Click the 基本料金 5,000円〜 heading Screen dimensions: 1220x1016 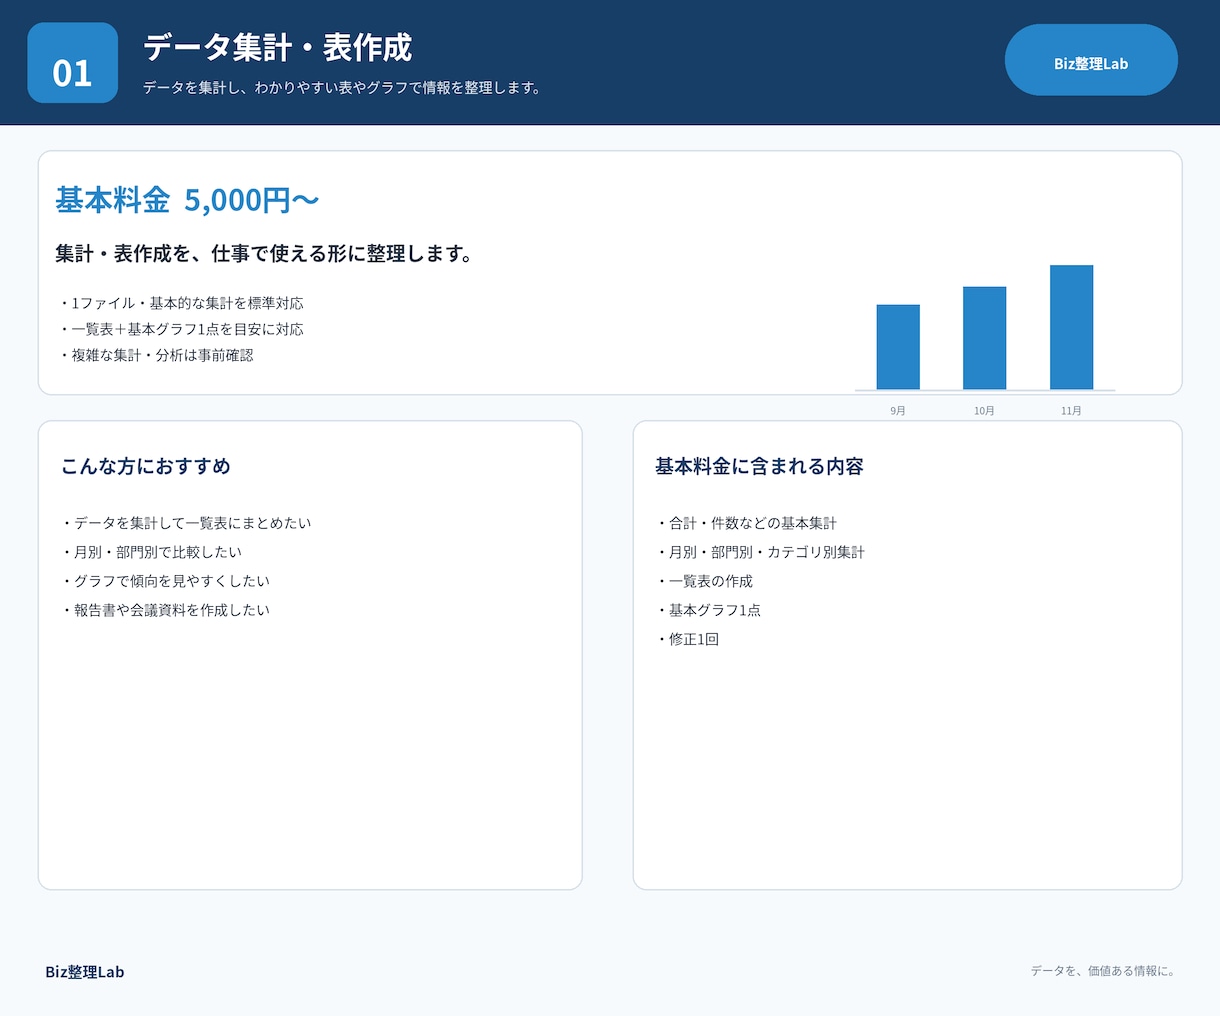187,200
